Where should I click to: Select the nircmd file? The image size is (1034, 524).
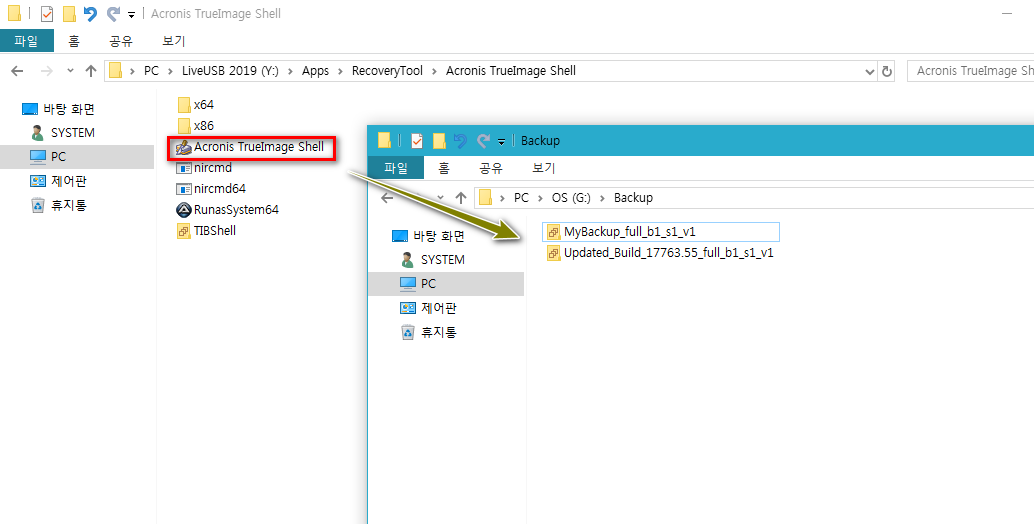click(205, 168)
